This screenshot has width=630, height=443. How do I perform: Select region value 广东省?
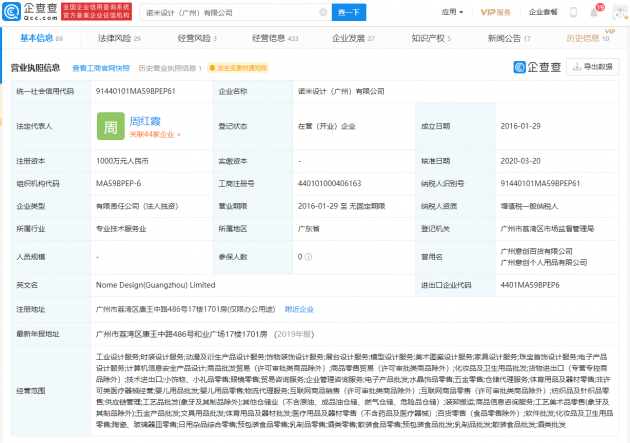pos(309,229)
